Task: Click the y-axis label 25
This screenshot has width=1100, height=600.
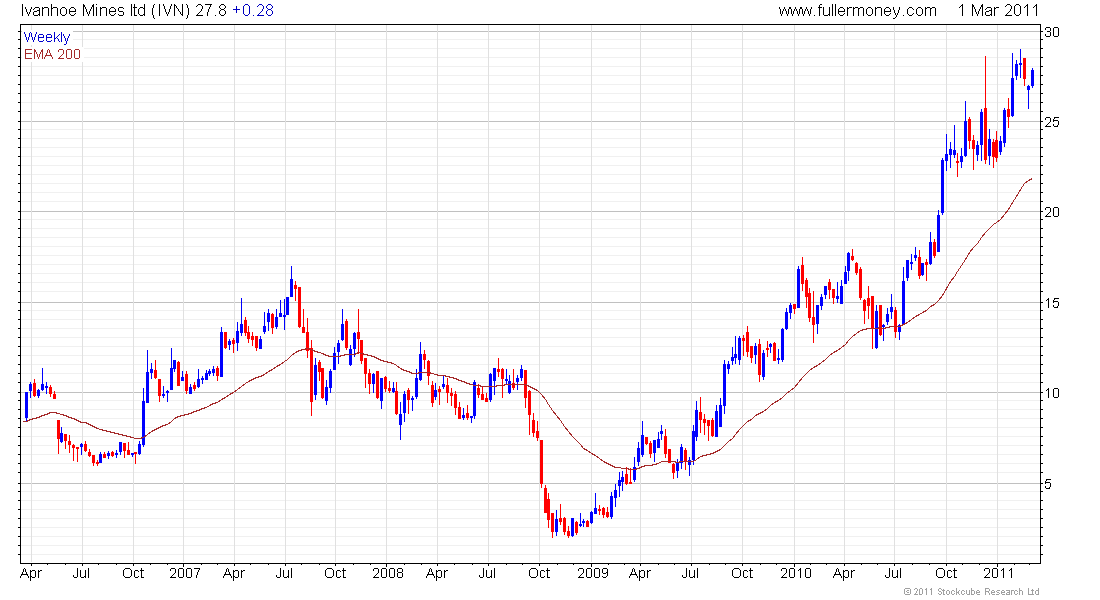Action: pyautogui.click(x=1052, y=122)
